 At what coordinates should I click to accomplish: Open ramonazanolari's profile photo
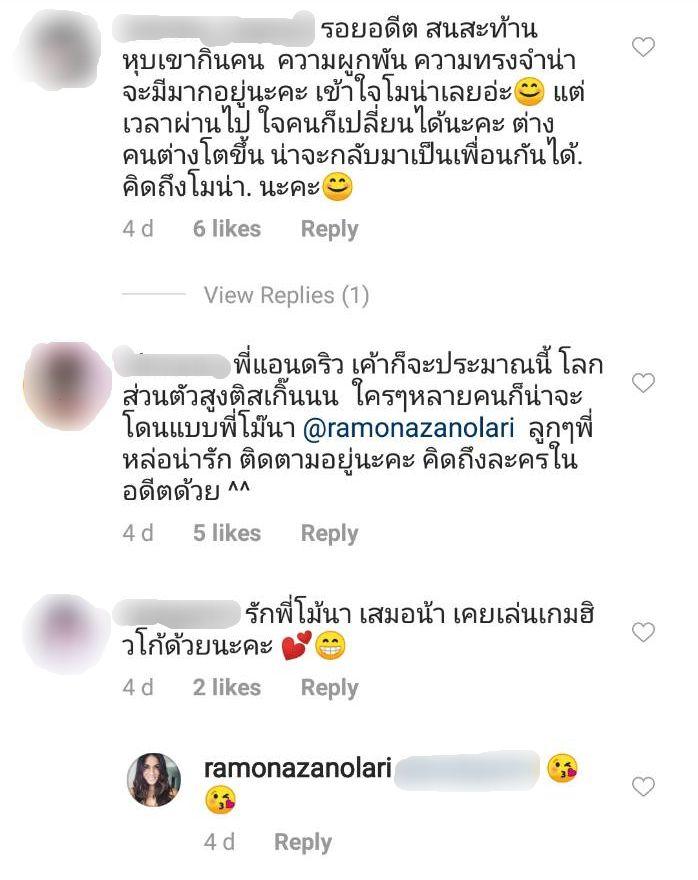154,780
